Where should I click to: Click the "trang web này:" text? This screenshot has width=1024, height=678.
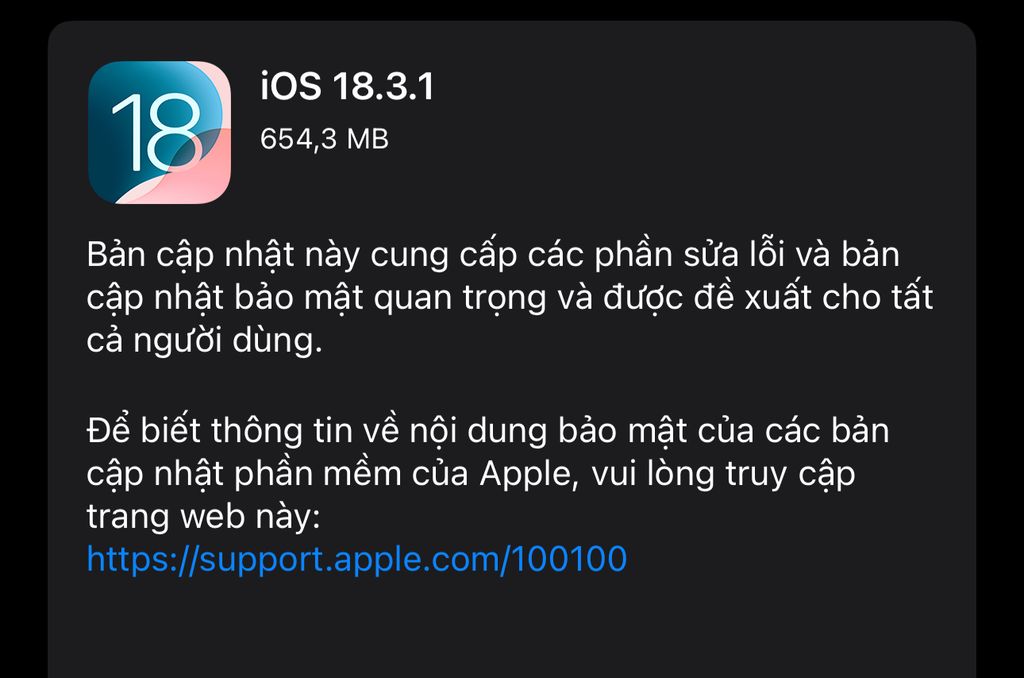(203, 516)
